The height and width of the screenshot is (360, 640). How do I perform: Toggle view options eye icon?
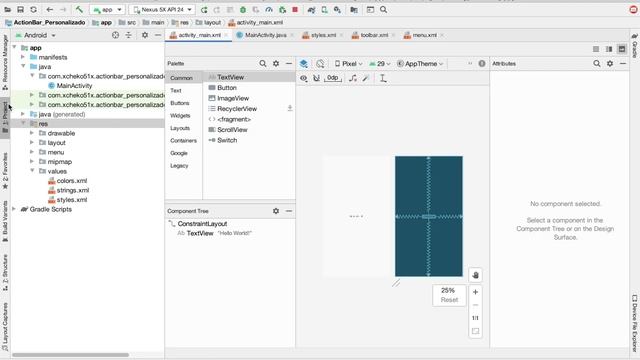304,78
